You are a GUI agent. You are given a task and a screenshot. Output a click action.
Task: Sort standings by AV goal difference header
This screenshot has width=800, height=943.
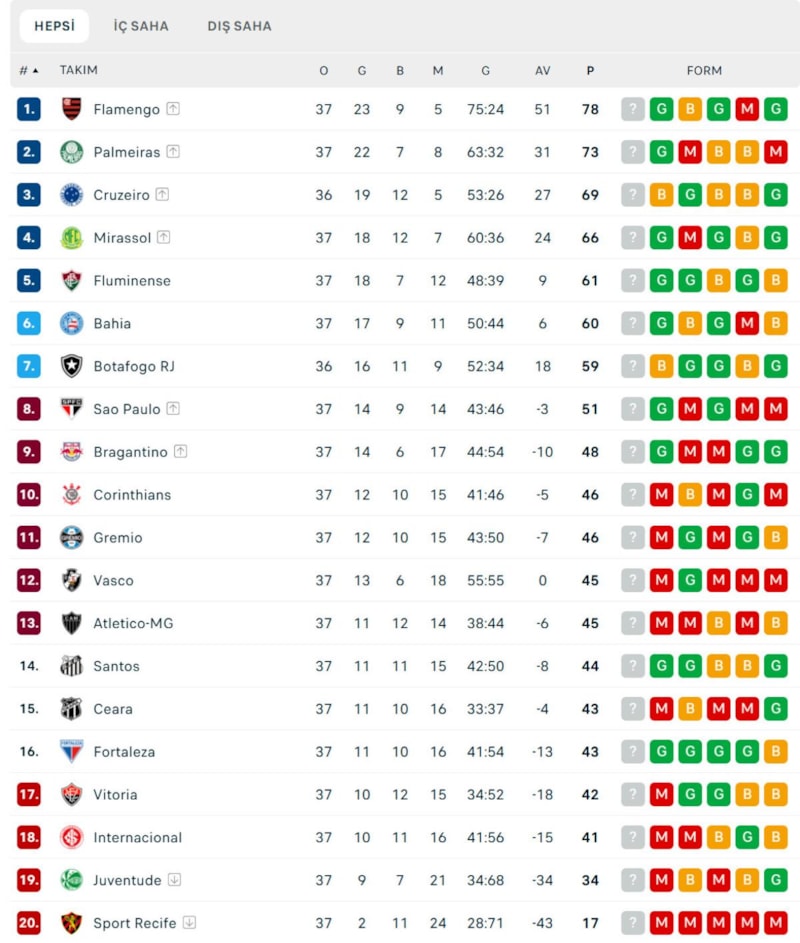[x=542, y=71]
